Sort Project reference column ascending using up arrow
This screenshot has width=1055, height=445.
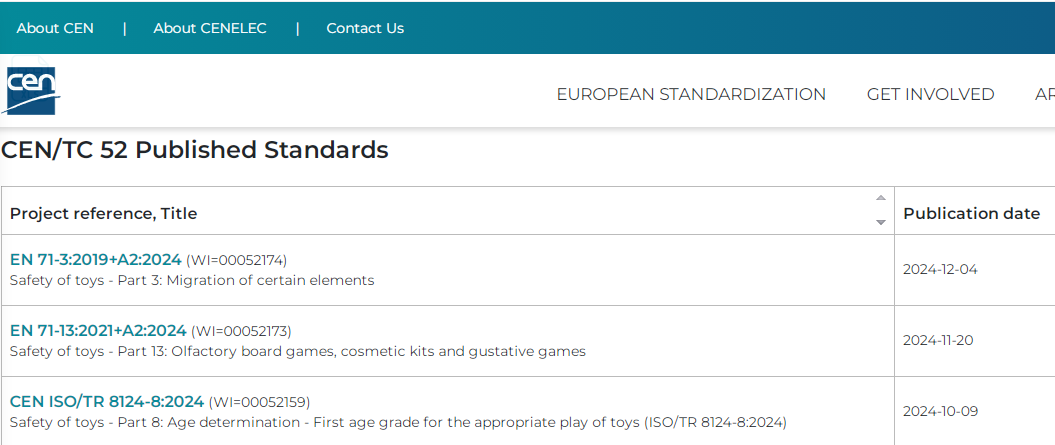(x=881, y=198)
